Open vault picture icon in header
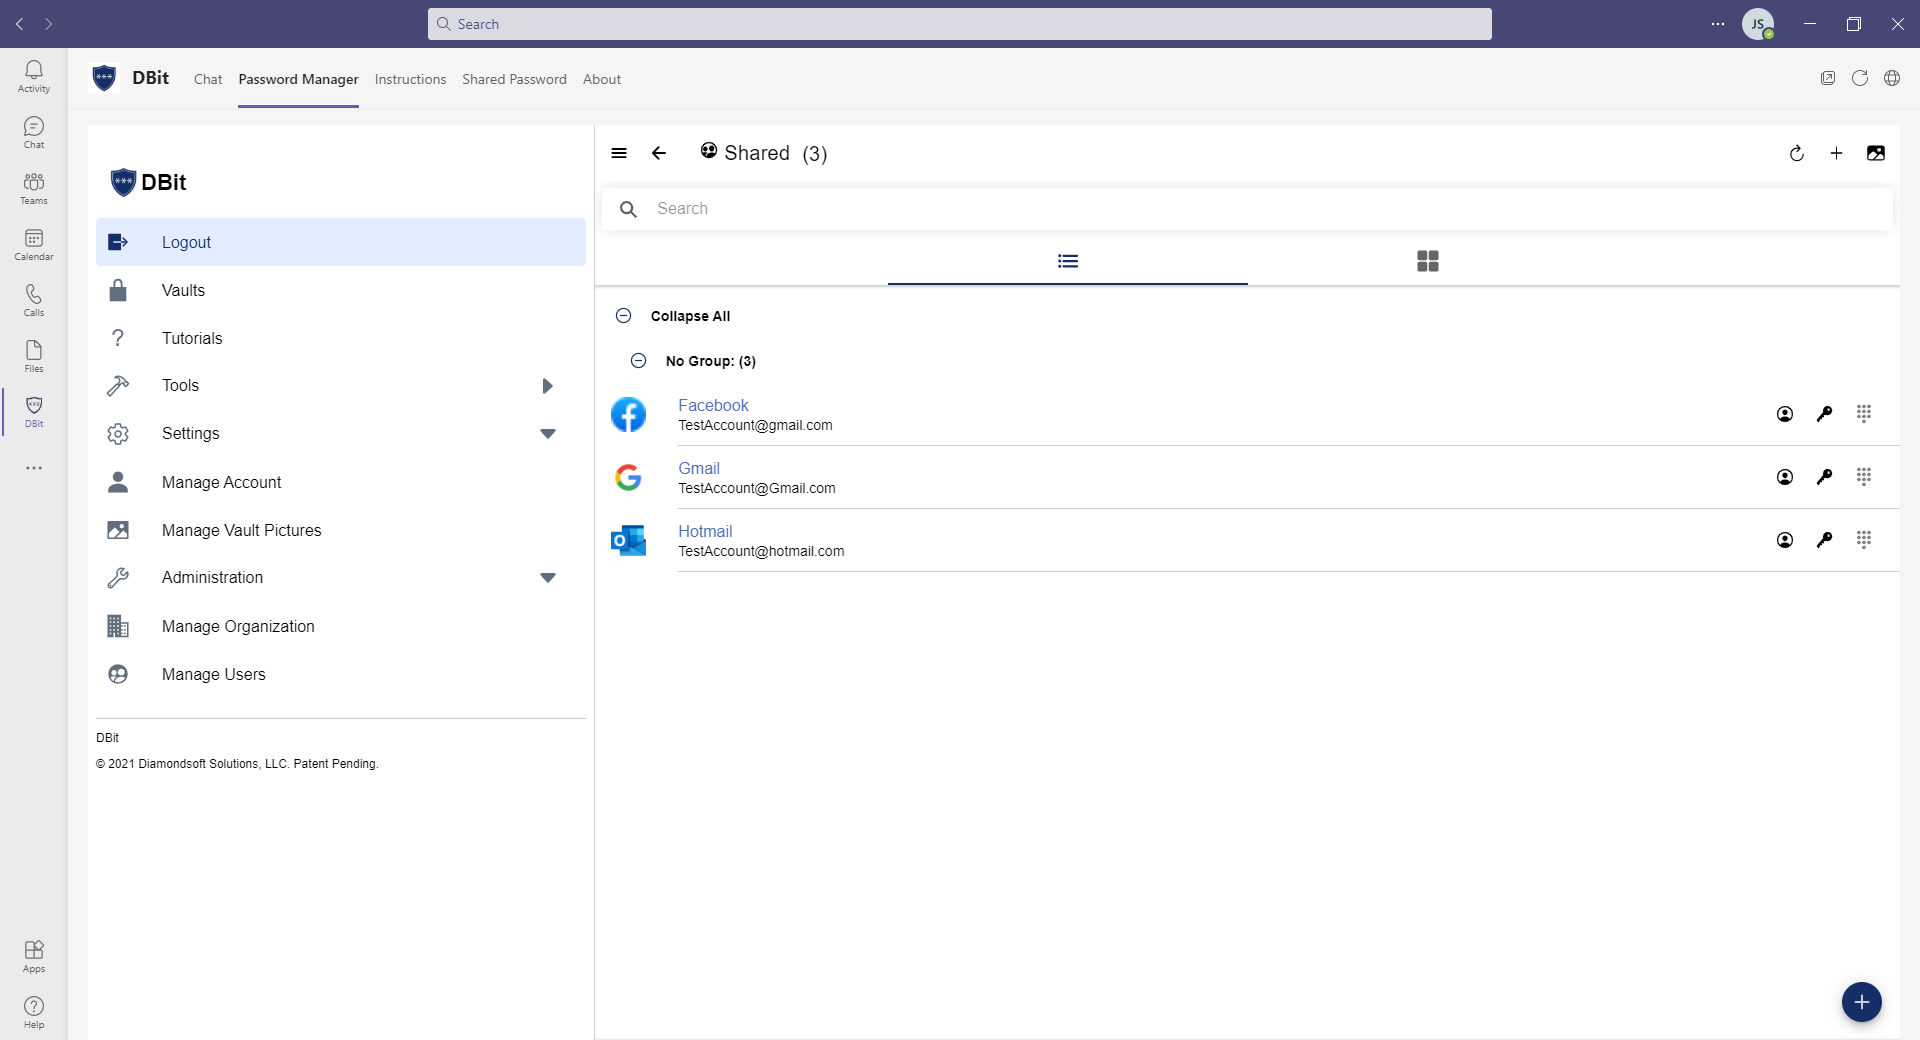 tap(1876, 153)
